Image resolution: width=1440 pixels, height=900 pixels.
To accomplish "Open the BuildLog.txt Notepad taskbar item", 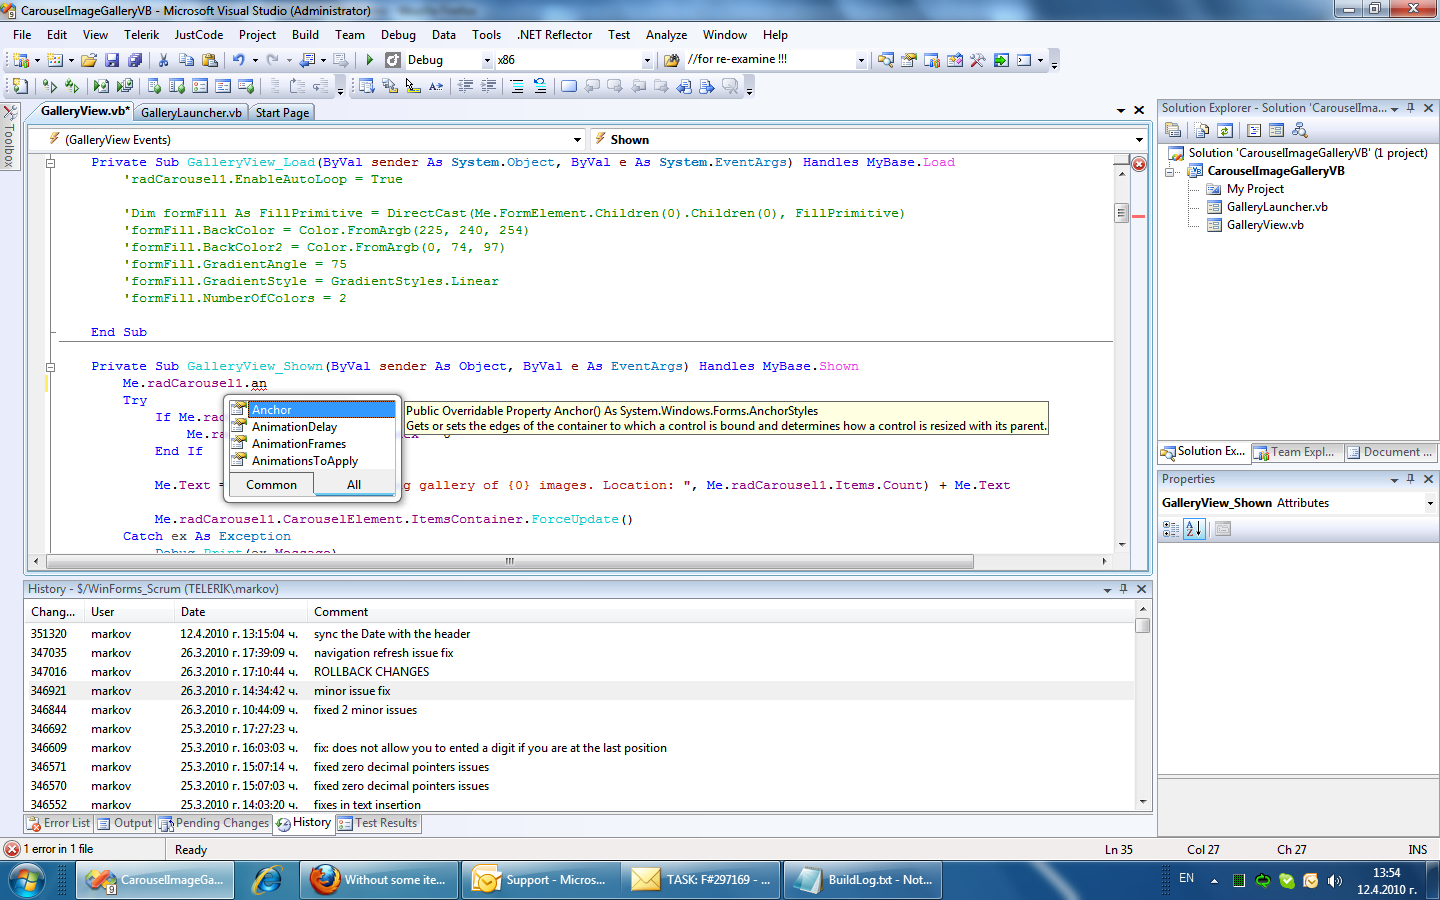I will click(x=863, y=880).
